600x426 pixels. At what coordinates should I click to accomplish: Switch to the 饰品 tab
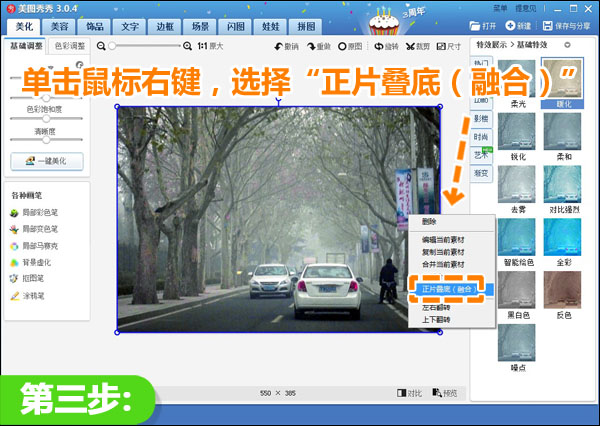coord(94,27)
